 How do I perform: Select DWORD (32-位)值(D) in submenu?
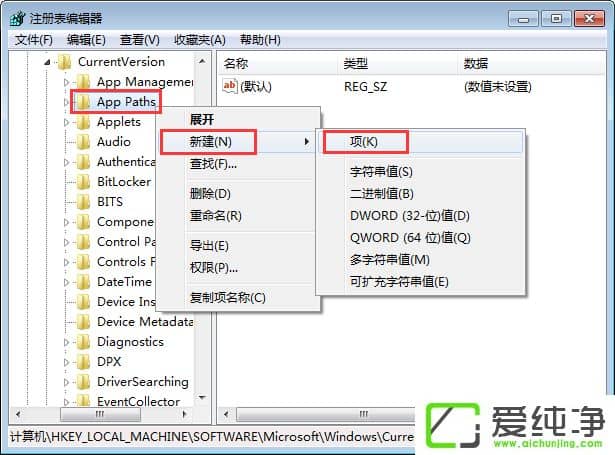point(420,216)
